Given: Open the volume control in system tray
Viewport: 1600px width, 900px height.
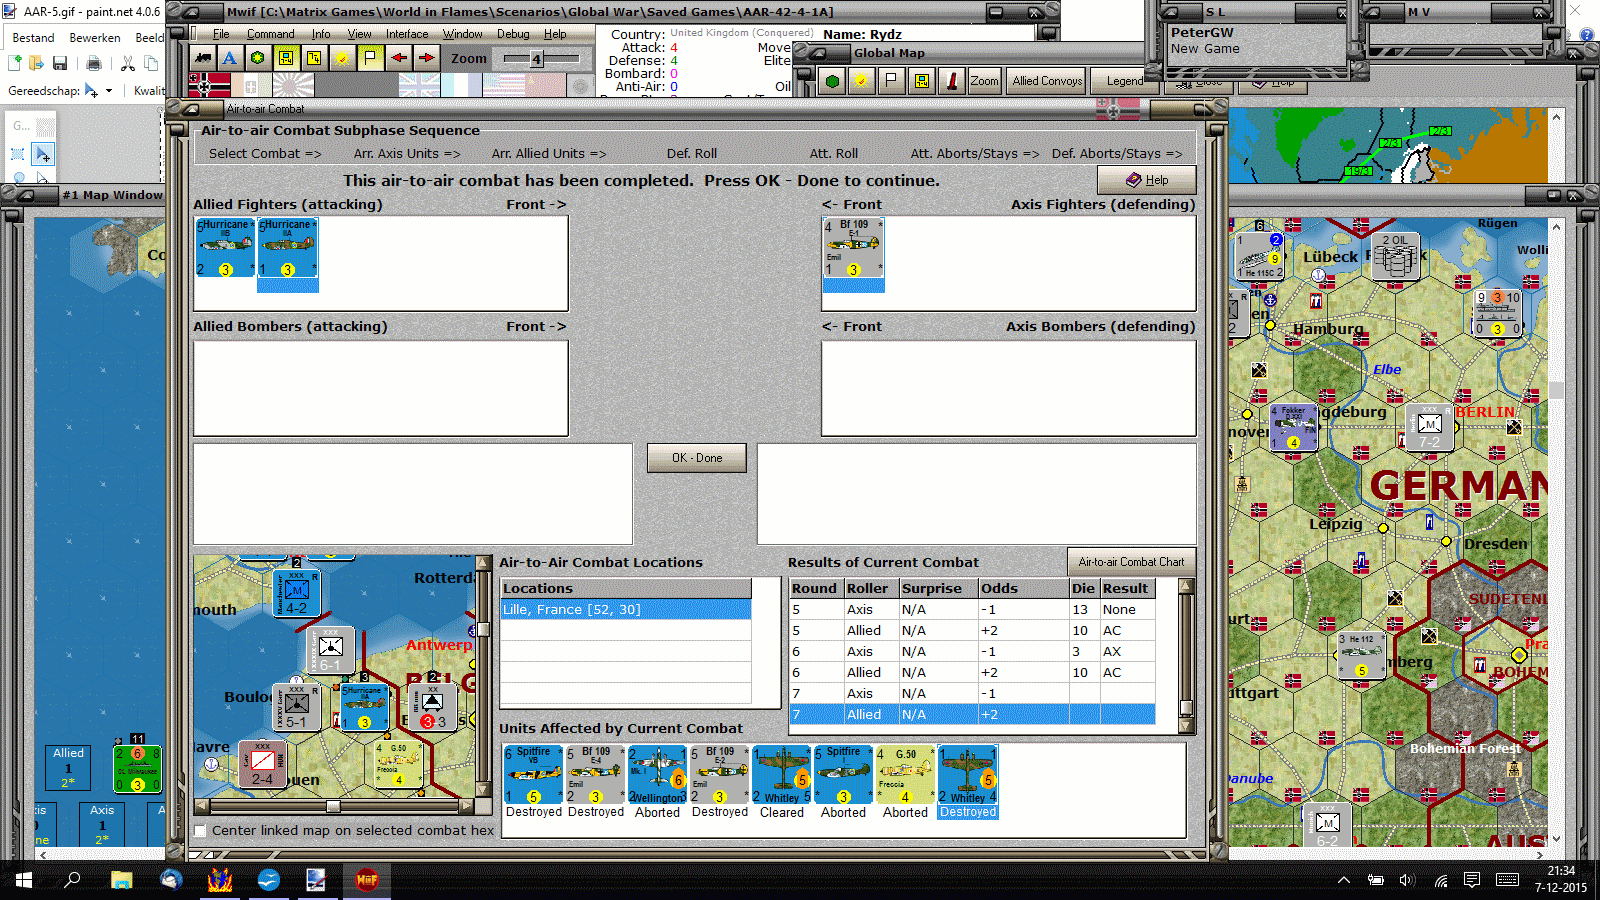Looking at the screenshot, I should pos(1407,880).
